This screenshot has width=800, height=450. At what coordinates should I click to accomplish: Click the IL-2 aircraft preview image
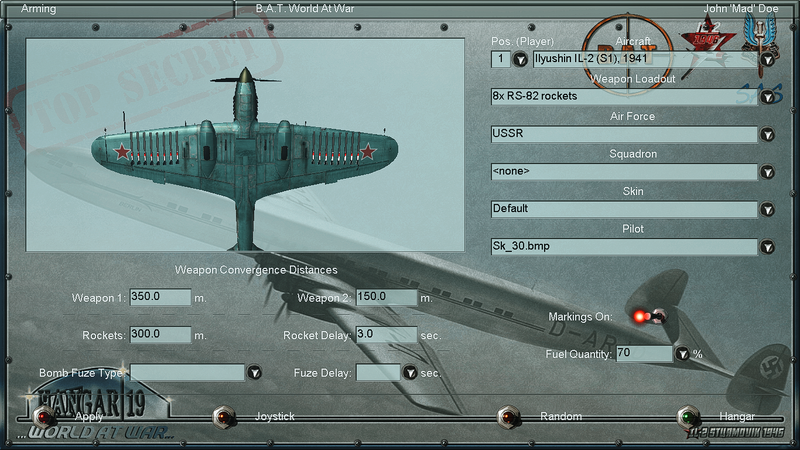[245, 144]
